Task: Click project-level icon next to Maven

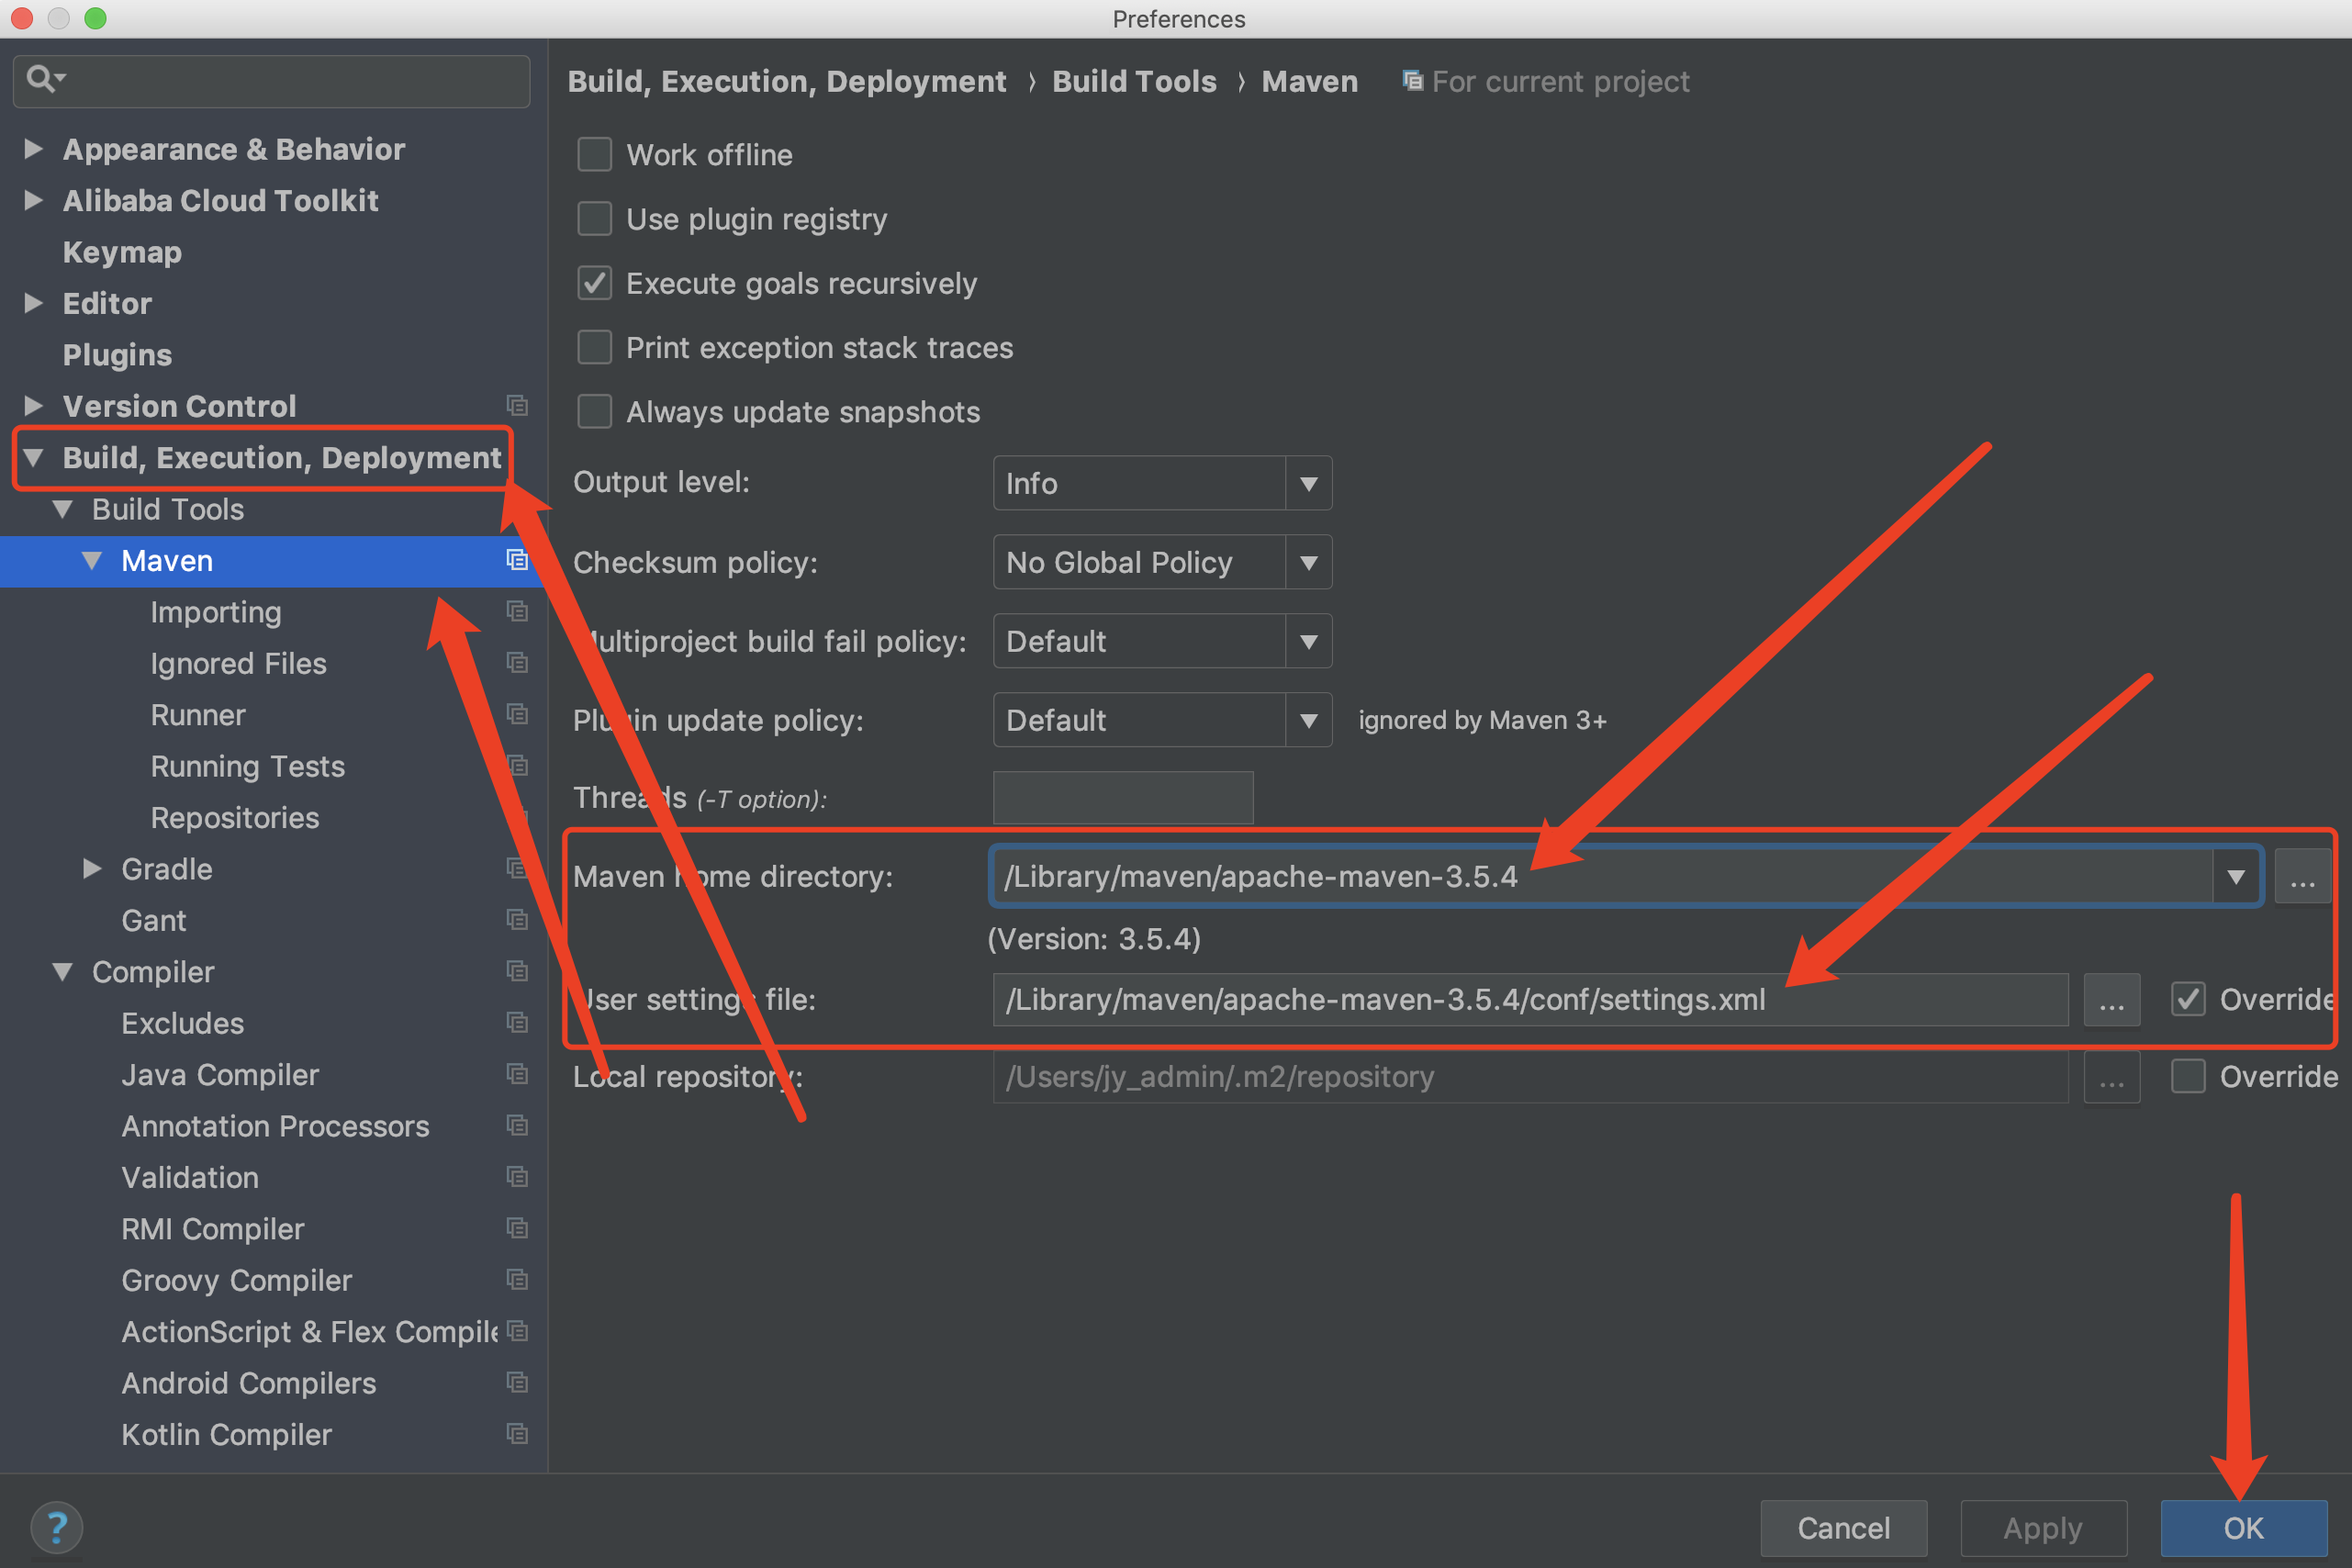Action: [x=517, y=560]
